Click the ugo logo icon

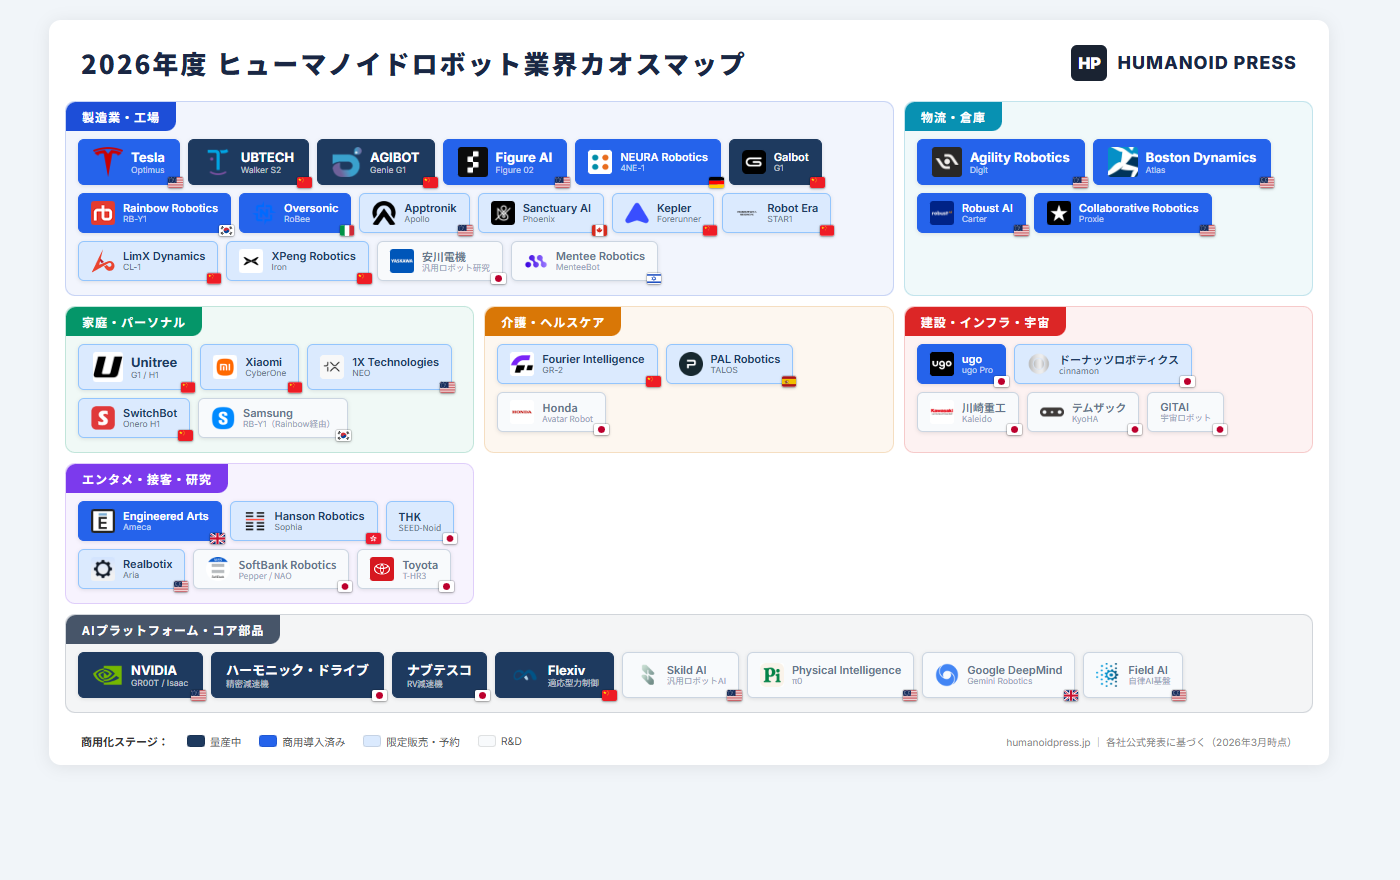[941, 364]
